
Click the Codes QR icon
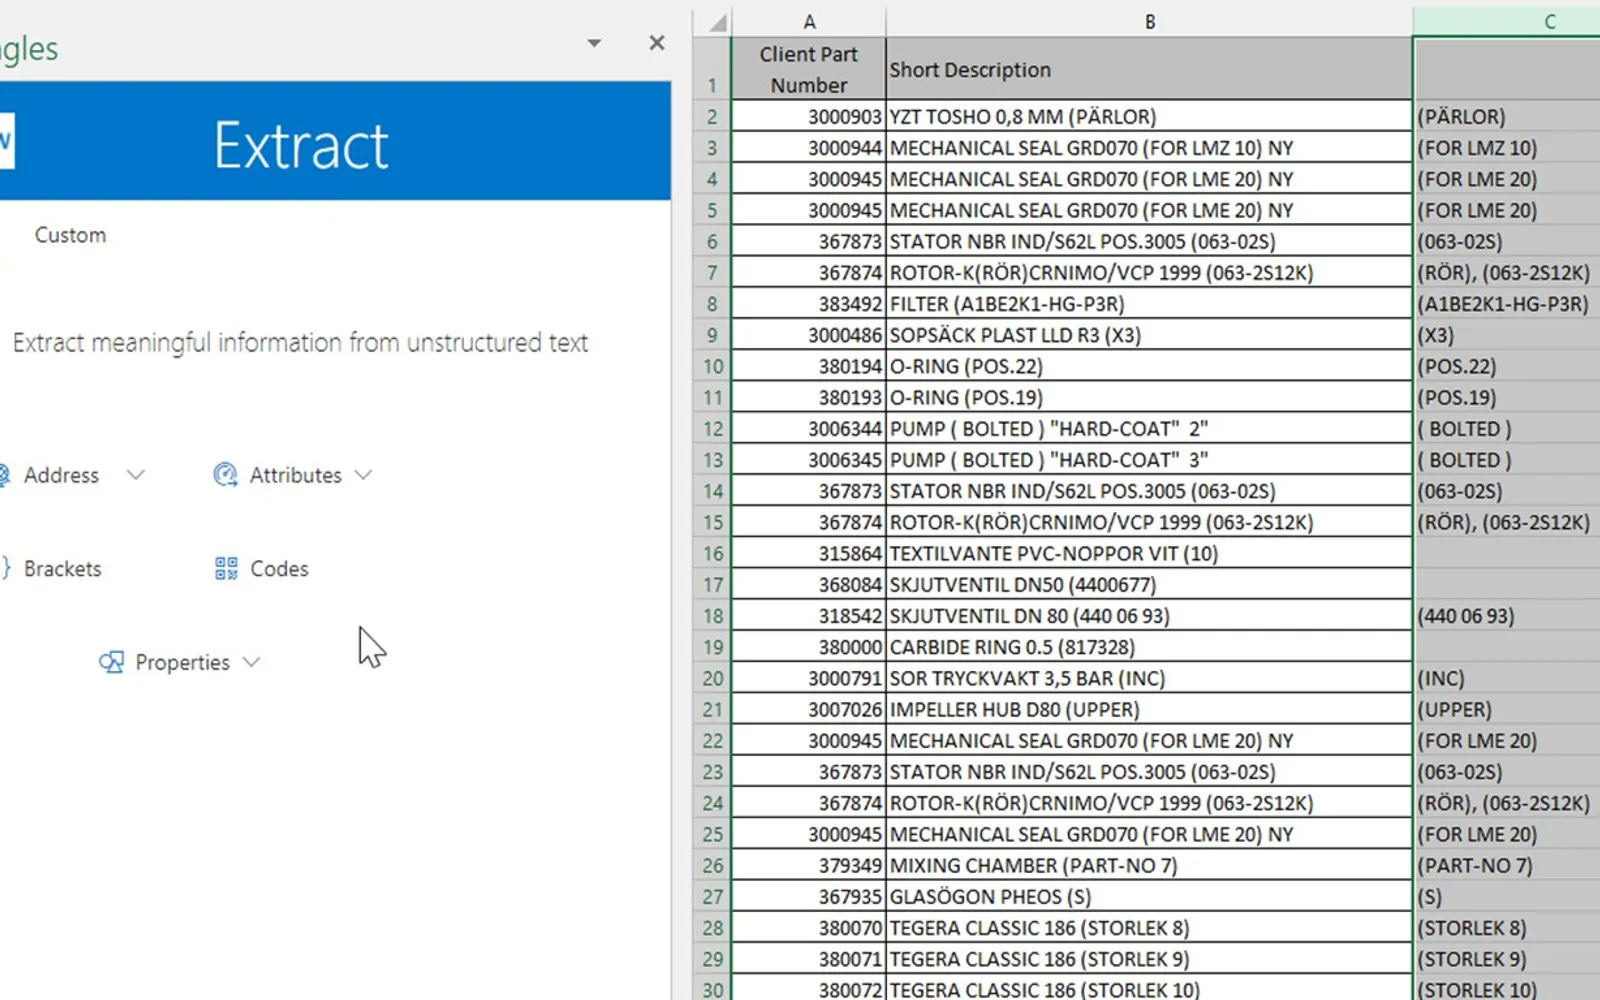tap(226, 569)
